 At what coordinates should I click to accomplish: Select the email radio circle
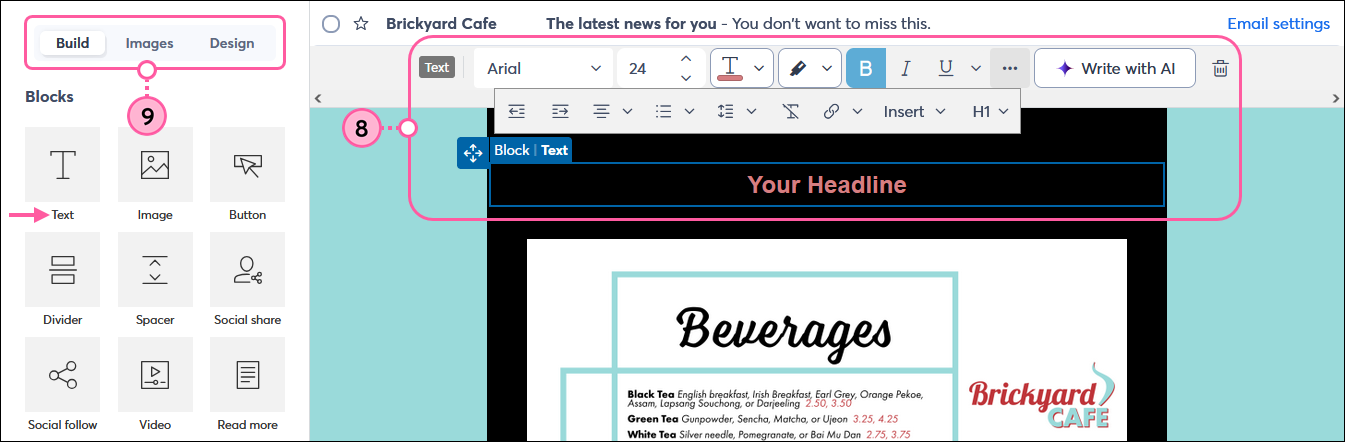[331, 23]
